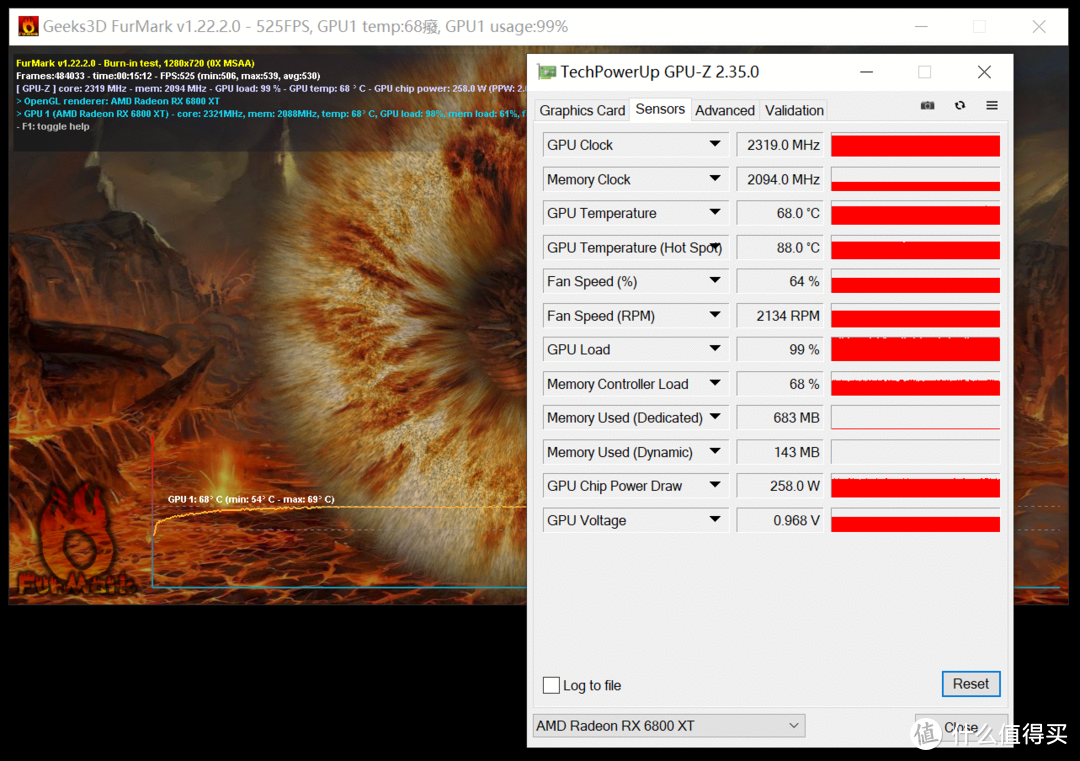
Task: Click the GPU-Z app icon in title bar
Action: pyautogui.click(x=547, y=72)
